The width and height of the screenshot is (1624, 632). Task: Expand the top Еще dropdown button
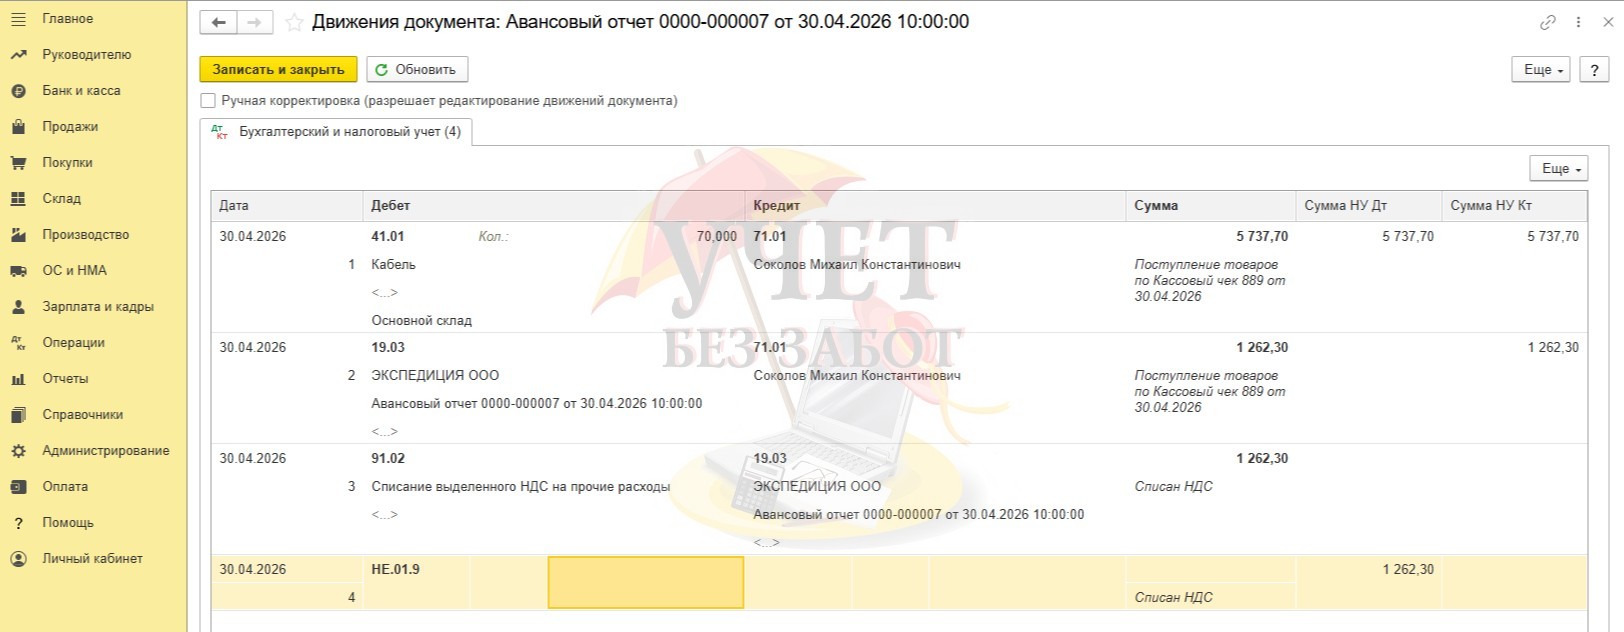pos(1541,70)
